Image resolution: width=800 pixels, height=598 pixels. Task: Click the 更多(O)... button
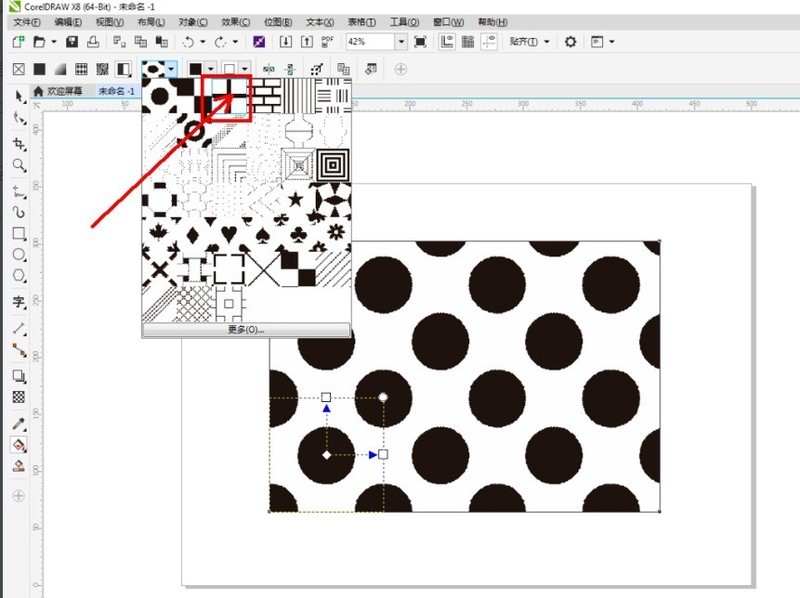pyautogui.click(x=246, y=329)
